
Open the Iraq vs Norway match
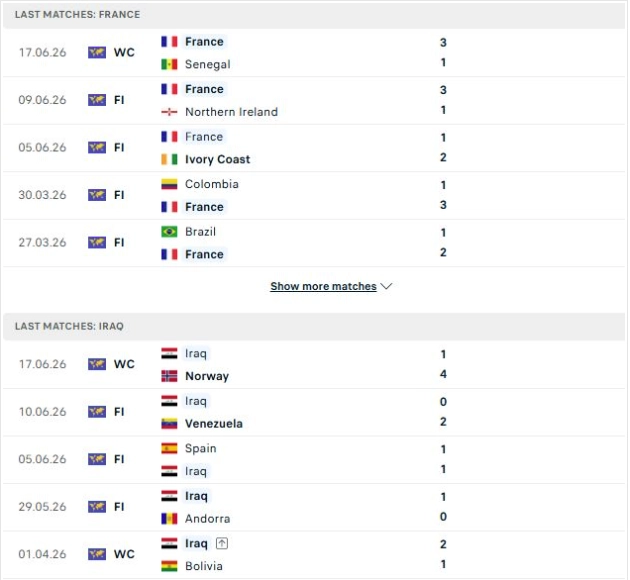[x=314, y=365]
